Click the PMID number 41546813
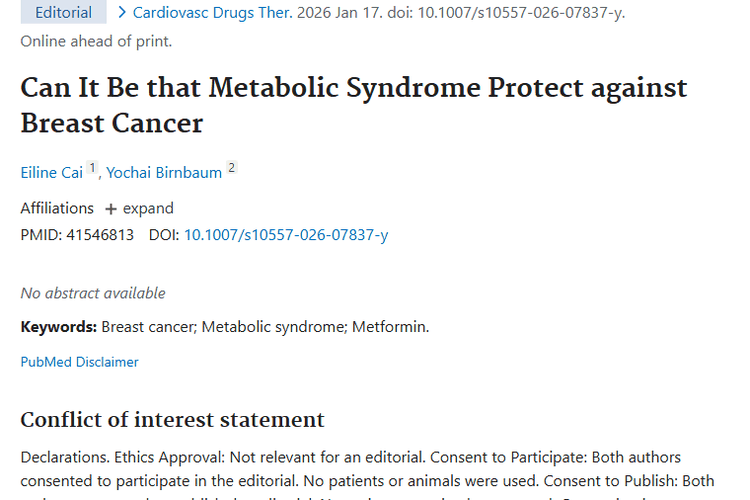The height and width of the screenshot is (500, 750). tap(99, 235)
